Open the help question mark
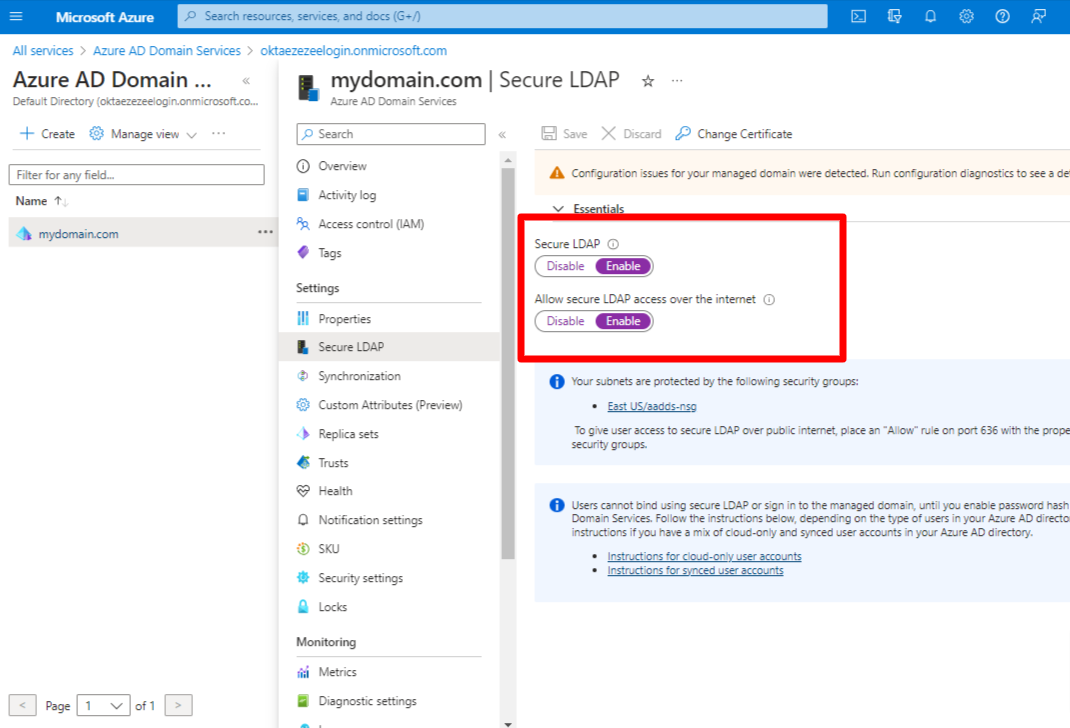Viewport: 1070px width, 728px height. (x=1002, y=16)
